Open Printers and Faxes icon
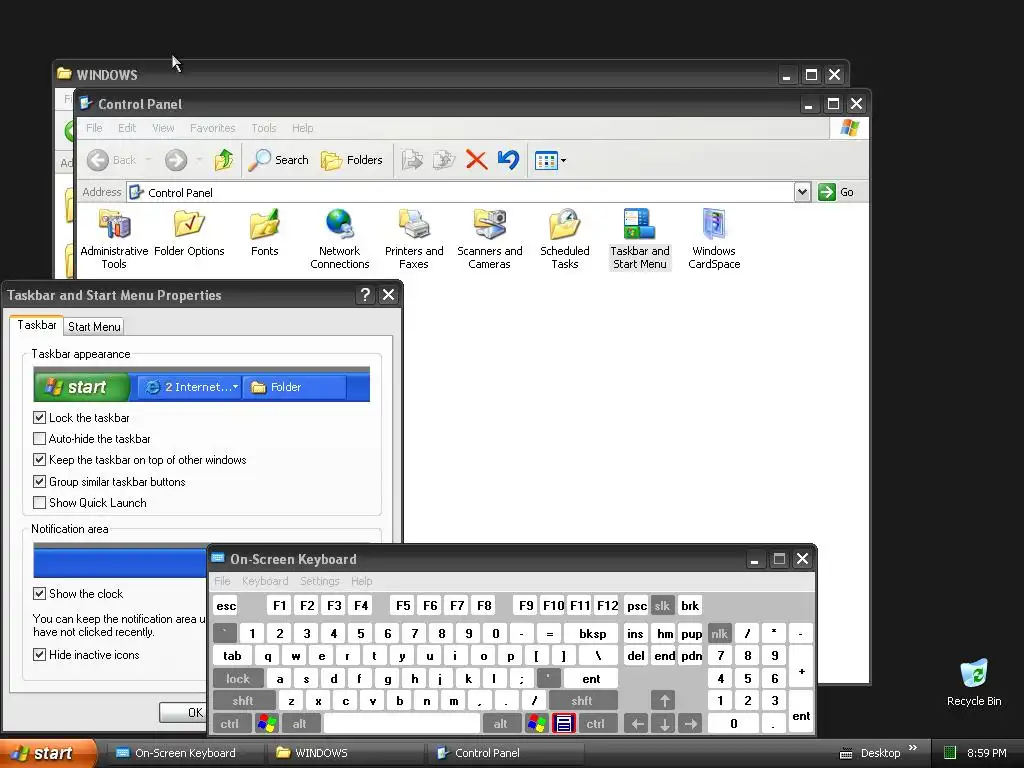Screen dimensions: 1024x768 click(414, 239)
